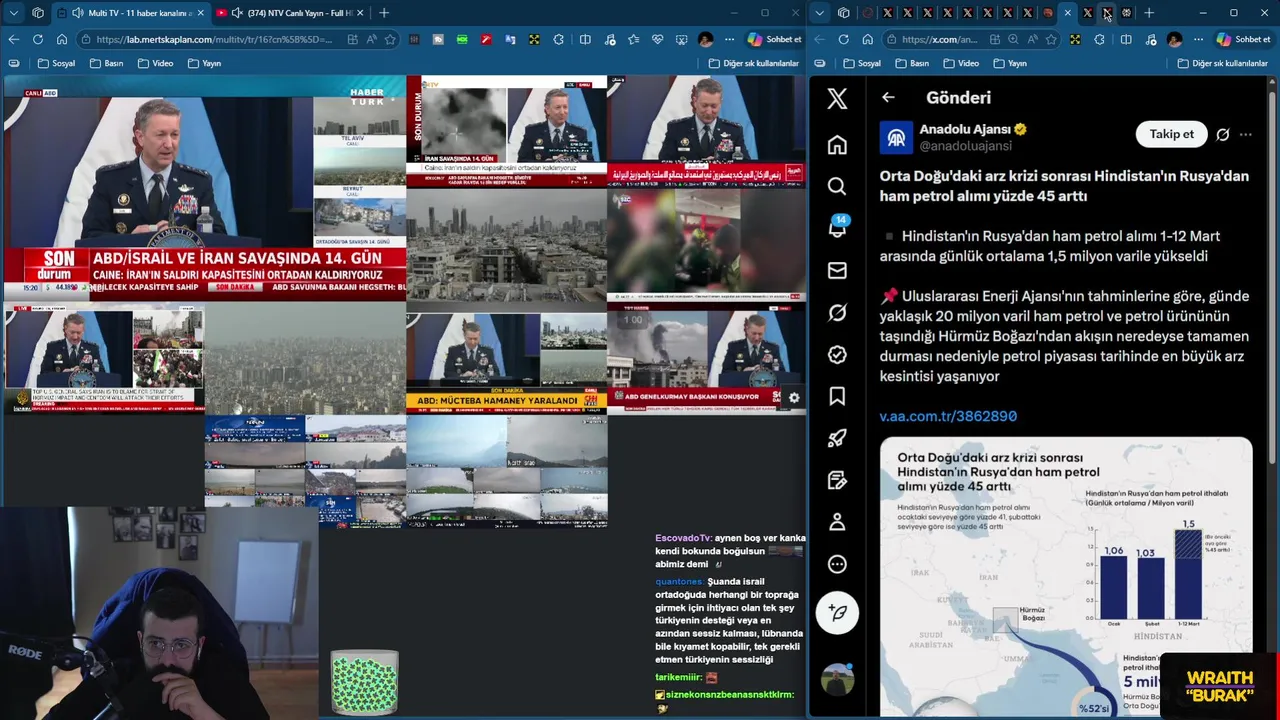Open Read aloud icon in Multi TV address bar
Viewport: 1280px width, 720px height.
371,39
